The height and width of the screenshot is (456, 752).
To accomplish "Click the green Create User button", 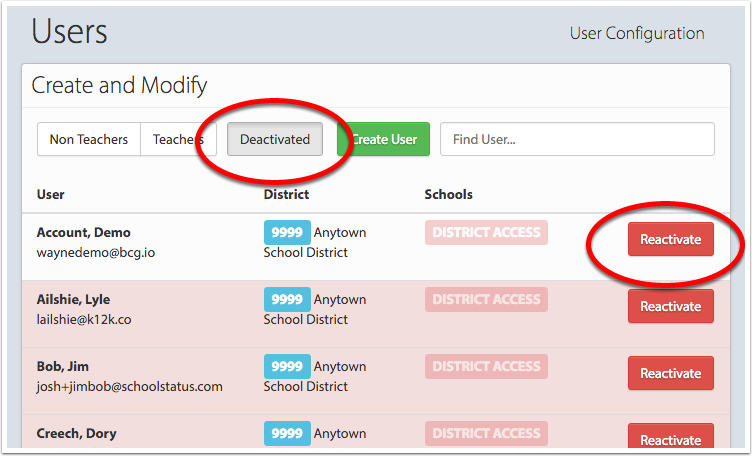I will pos(384,139).
